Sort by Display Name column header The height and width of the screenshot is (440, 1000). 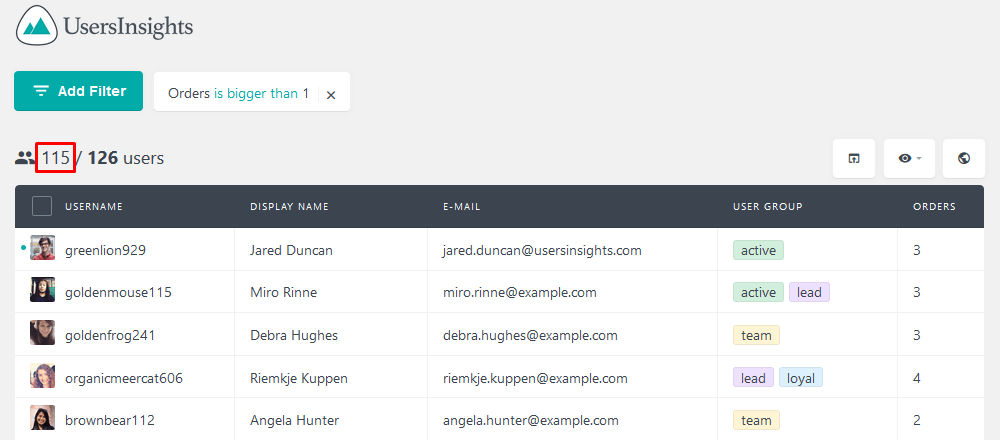[x=290, y=207]
